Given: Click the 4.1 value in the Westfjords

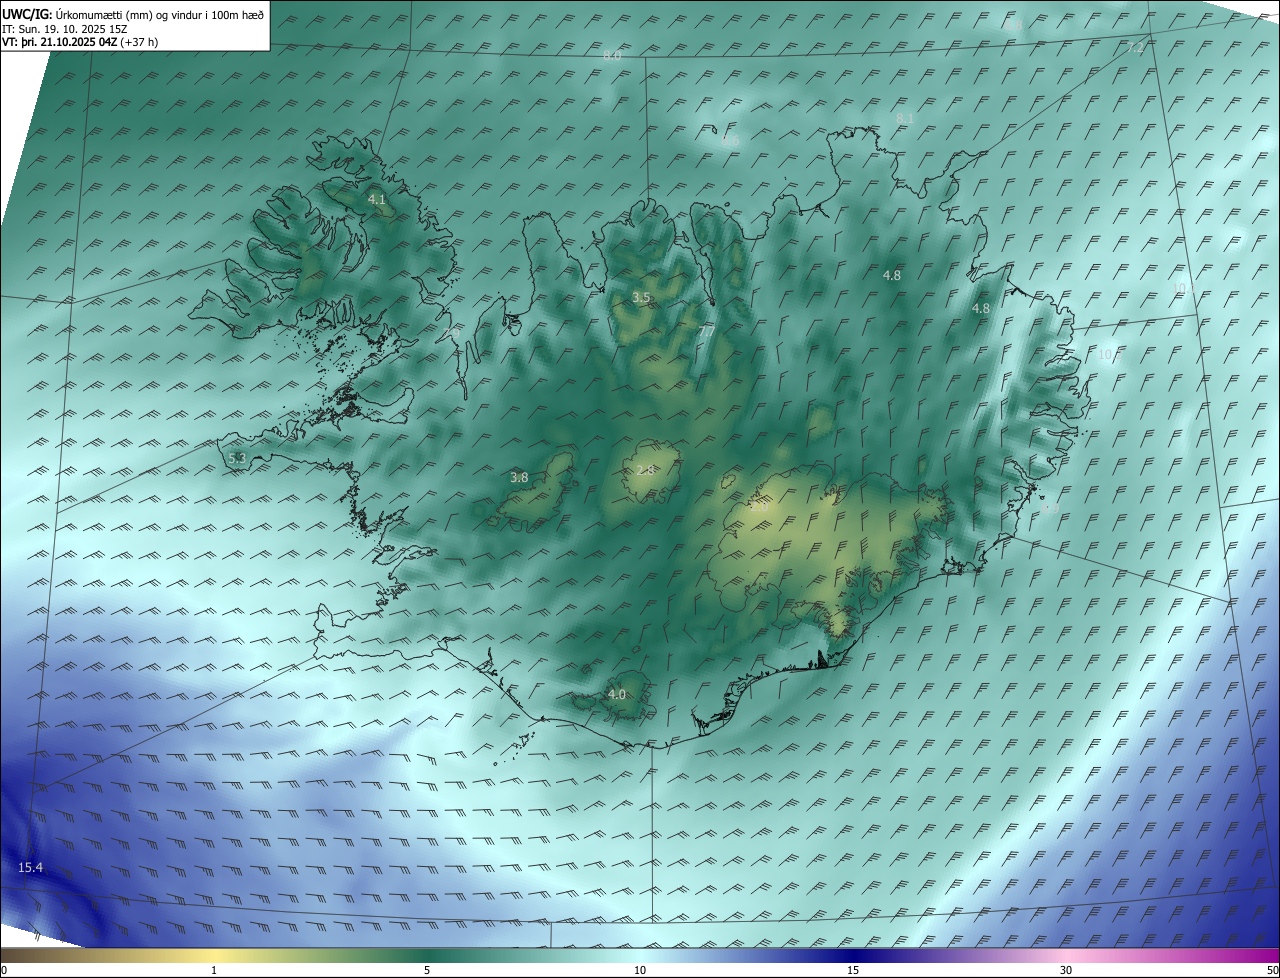Looking at the screenshot, I should 377,200.
